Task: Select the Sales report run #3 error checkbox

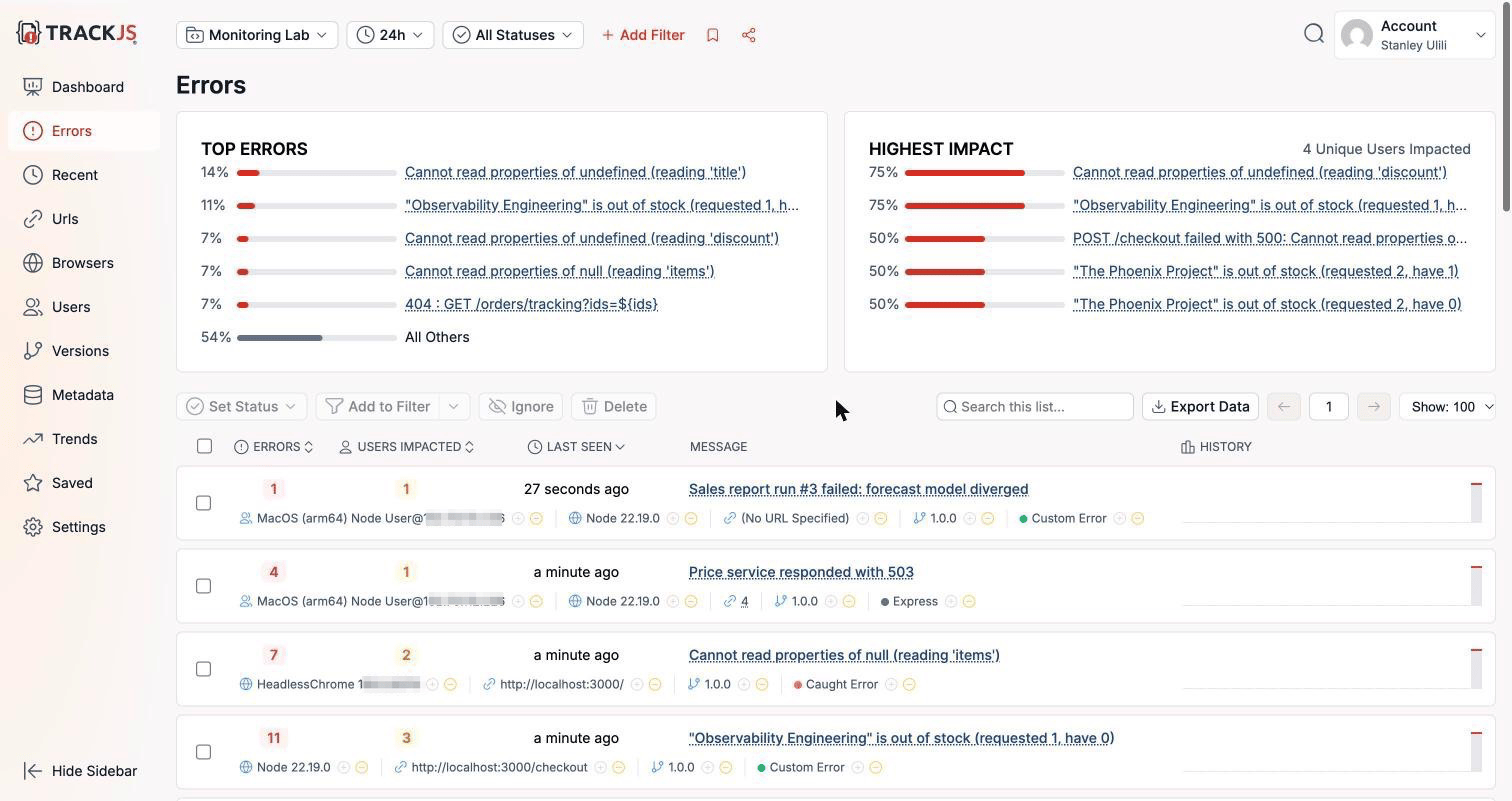Action: click(203, 503)
